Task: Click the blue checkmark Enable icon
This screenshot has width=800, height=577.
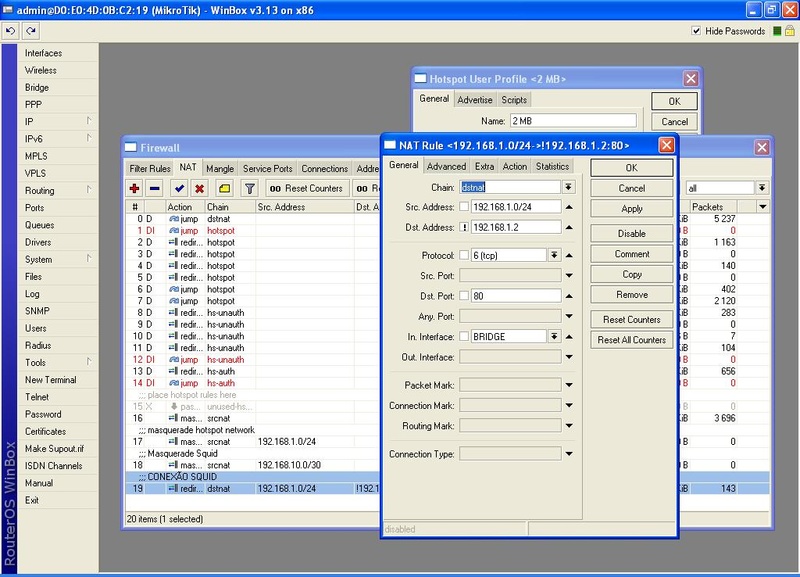Action: coord(179,188)
